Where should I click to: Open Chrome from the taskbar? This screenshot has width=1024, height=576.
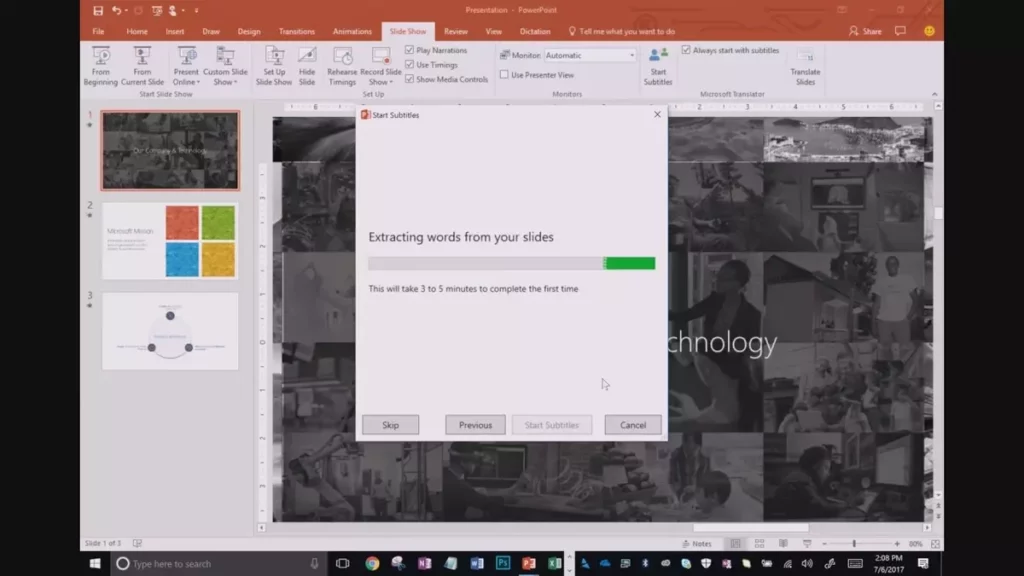(372, 563)
